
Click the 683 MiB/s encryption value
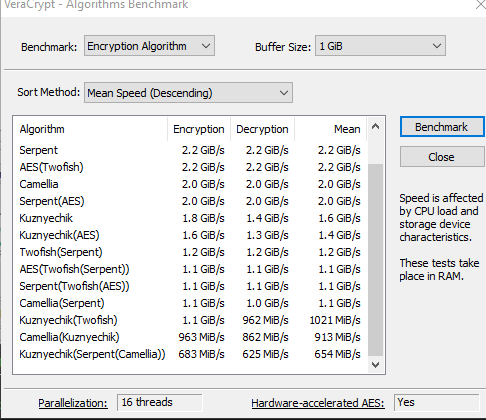pyautogui.click(x=201, y=354)
